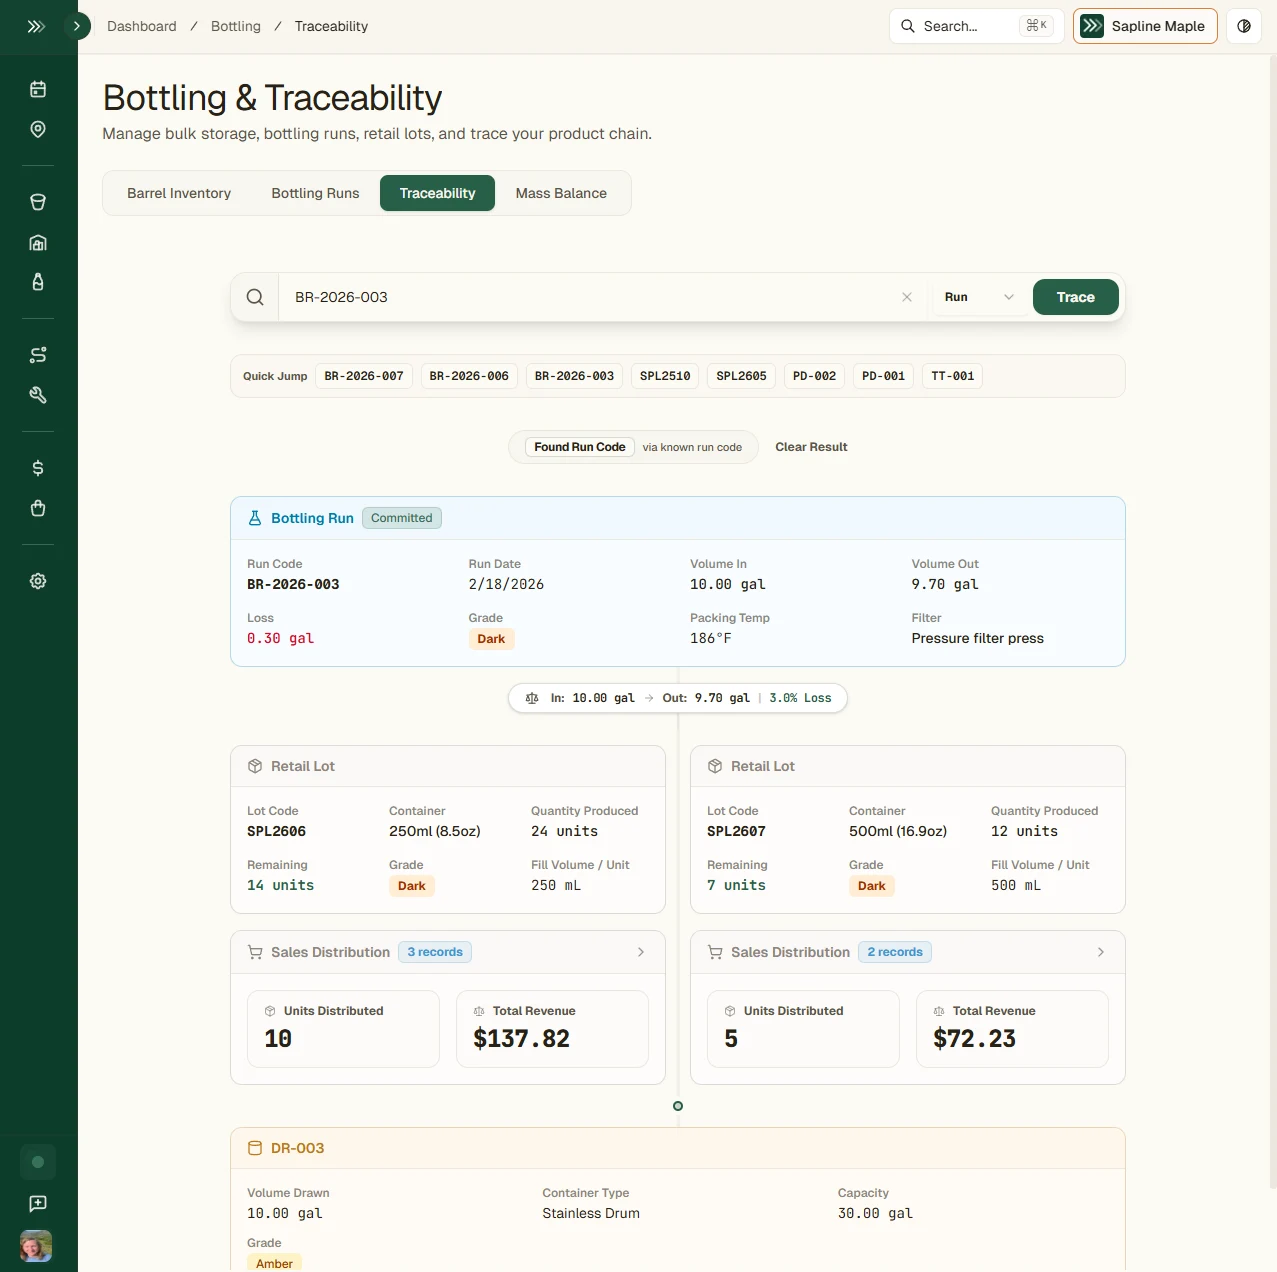The width and height of the screenshot is (1277, 1272).
Task: Open the Run search type dropdown
Action: pos(979,297)
